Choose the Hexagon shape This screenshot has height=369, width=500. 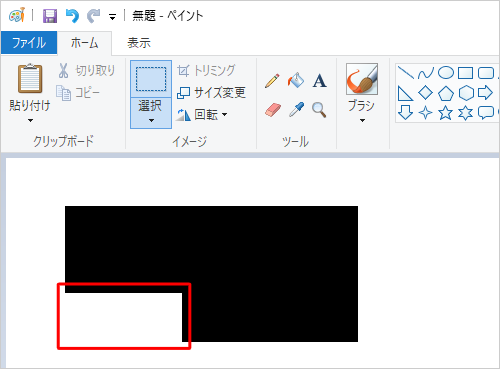tap(466, 93)
